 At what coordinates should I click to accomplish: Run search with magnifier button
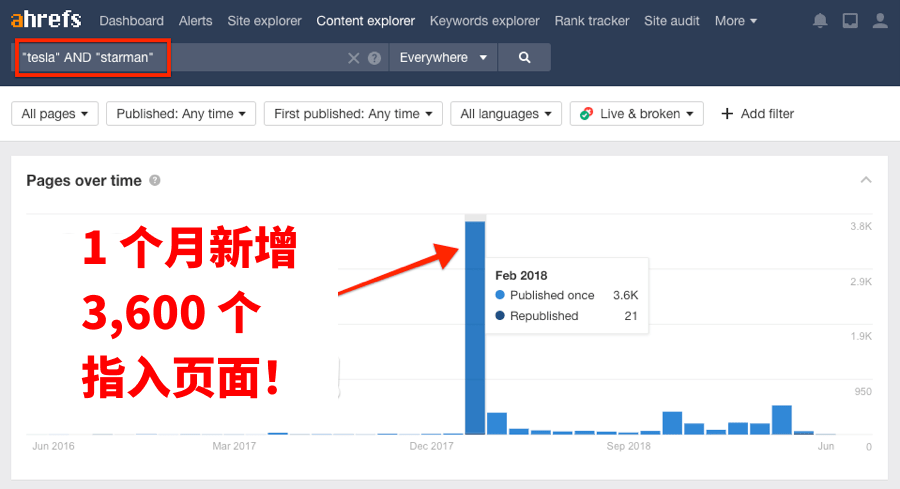tap(524, 57)
